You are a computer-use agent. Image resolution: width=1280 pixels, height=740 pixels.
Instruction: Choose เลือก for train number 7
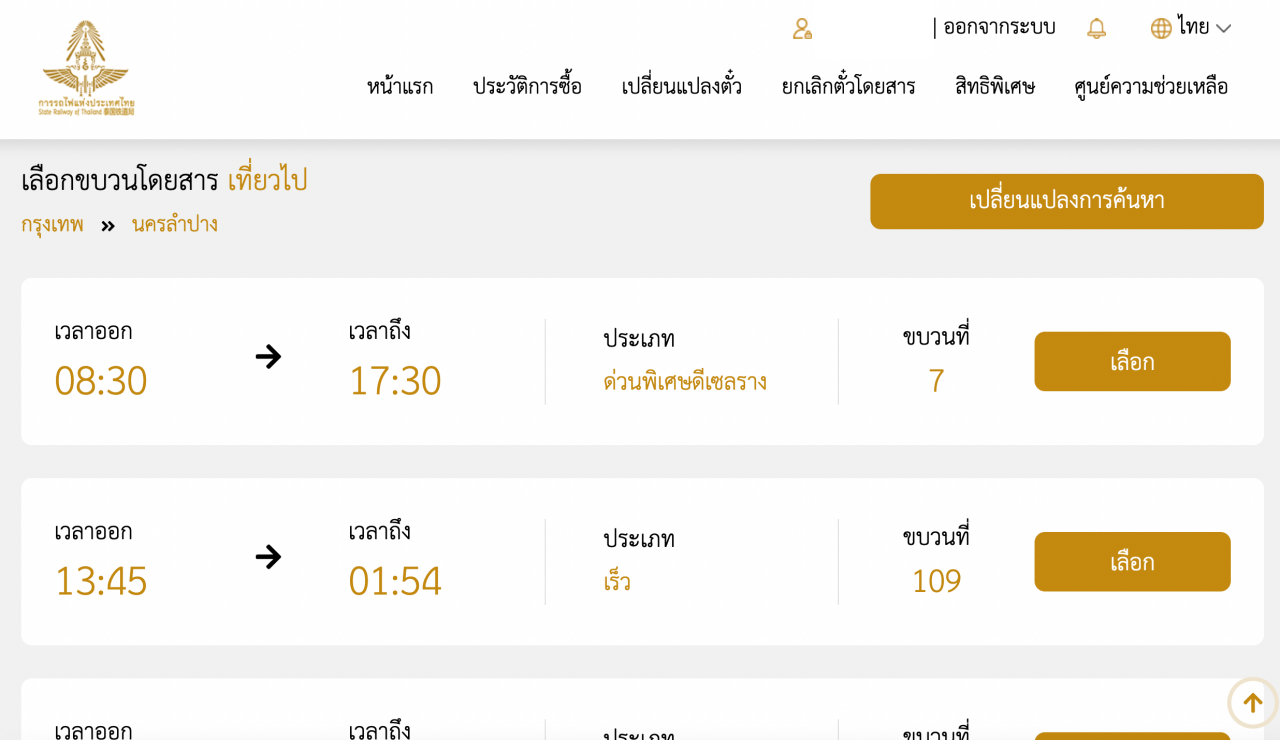pyautogui.click(x=1132, y=361)
